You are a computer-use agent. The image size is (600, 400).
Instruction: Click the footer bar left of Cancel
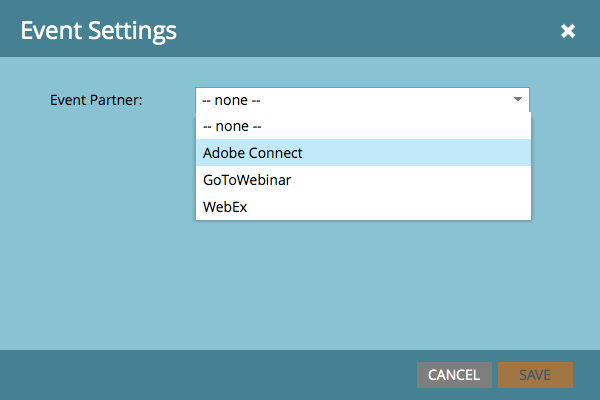click(200, 375)
